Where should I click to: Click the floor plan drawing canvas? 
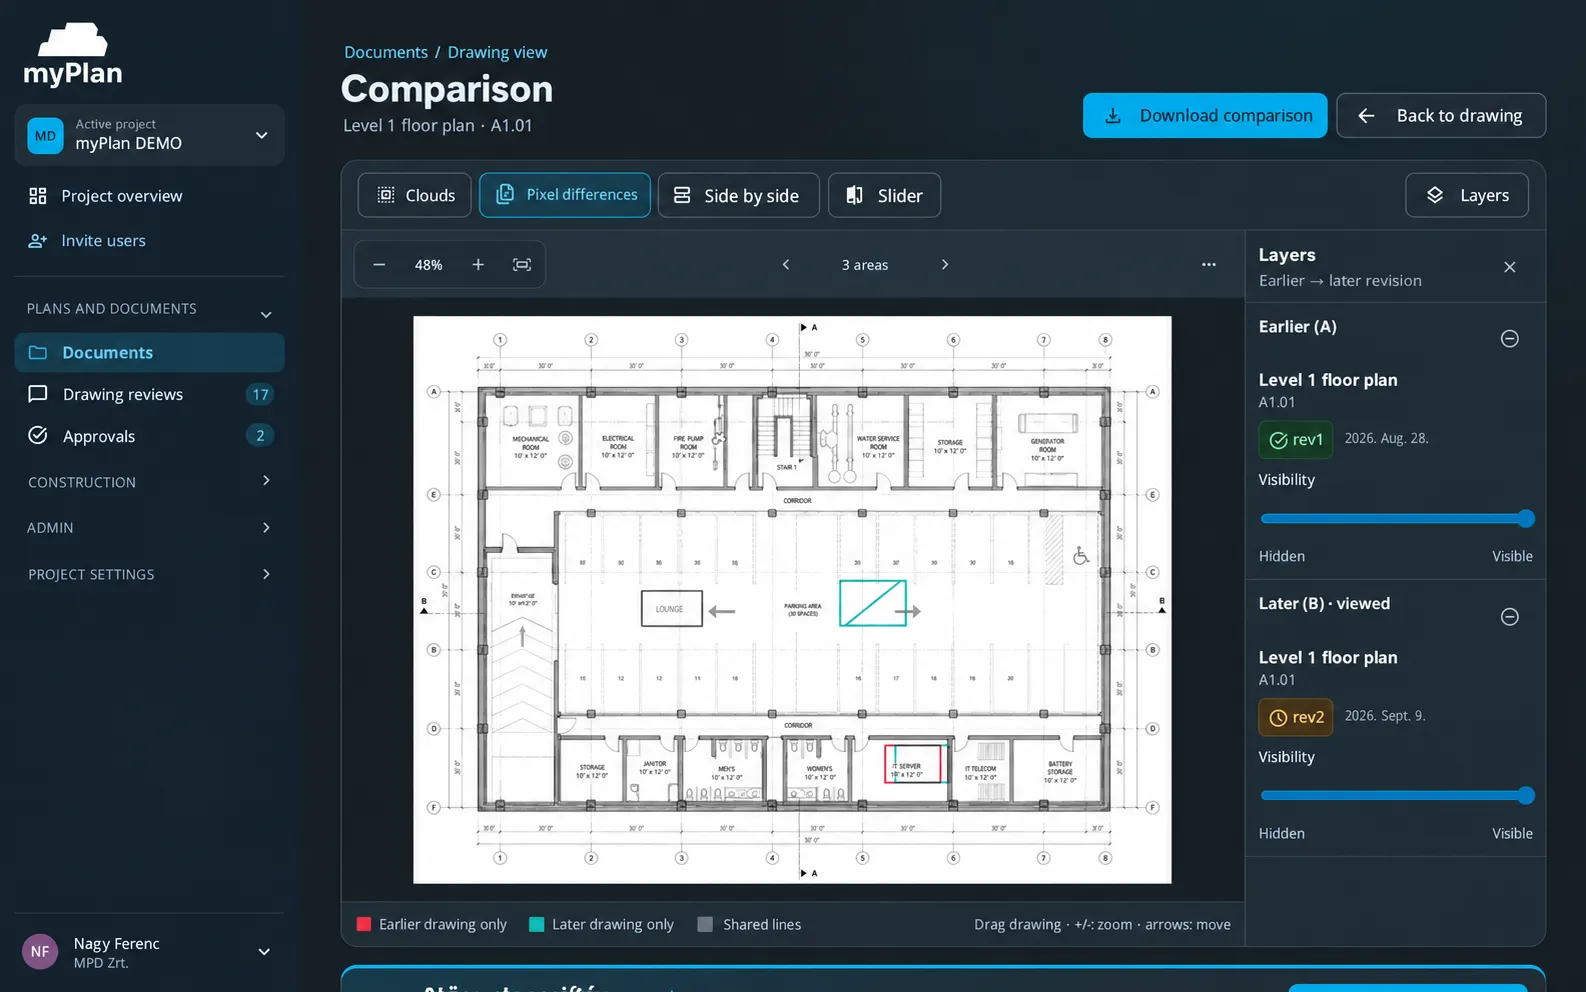click(x=792, y=600)
